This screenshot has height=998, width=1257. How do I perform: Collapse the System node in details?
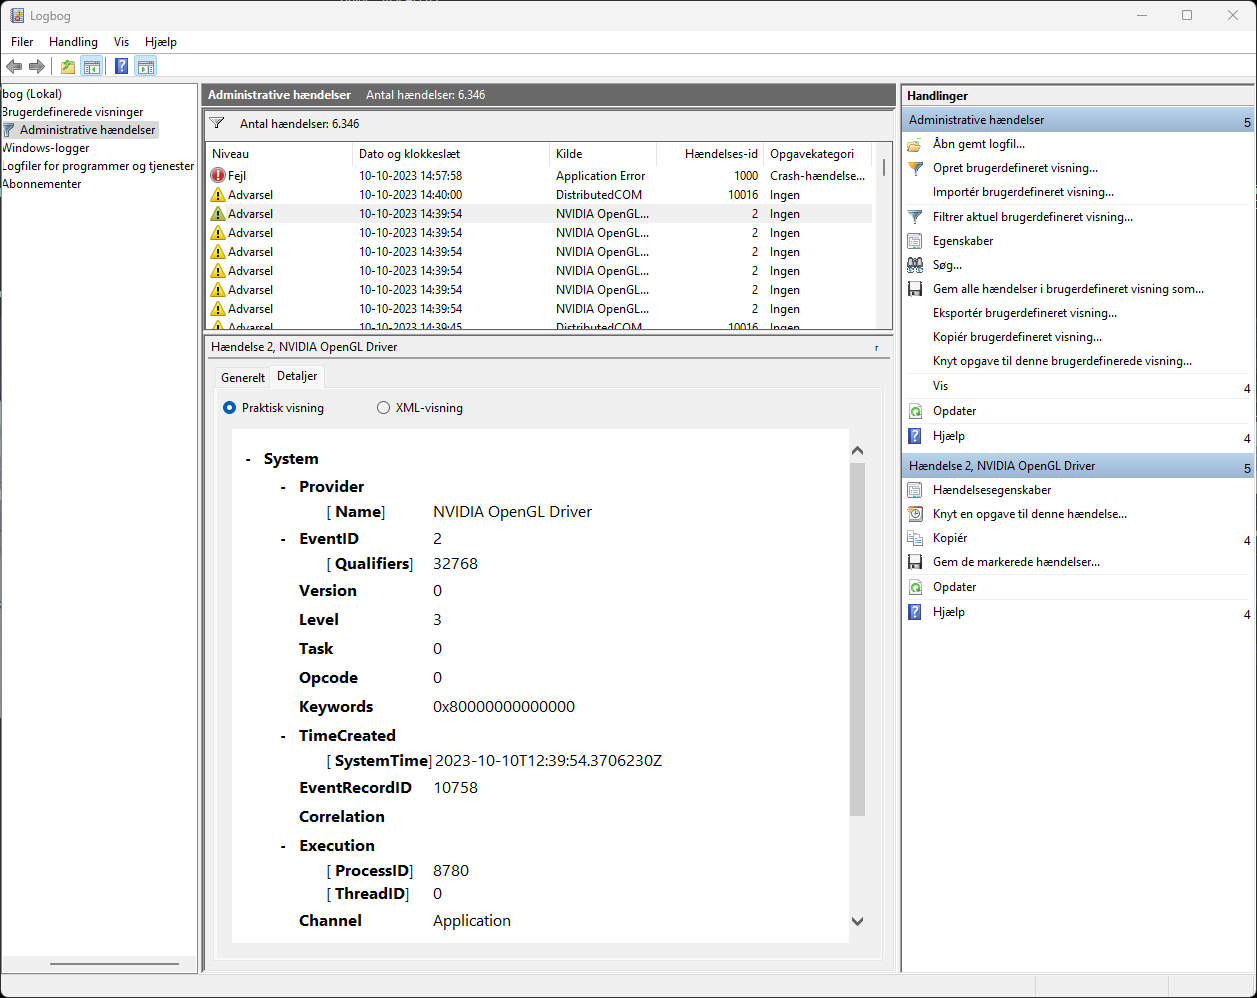point(248,459)
